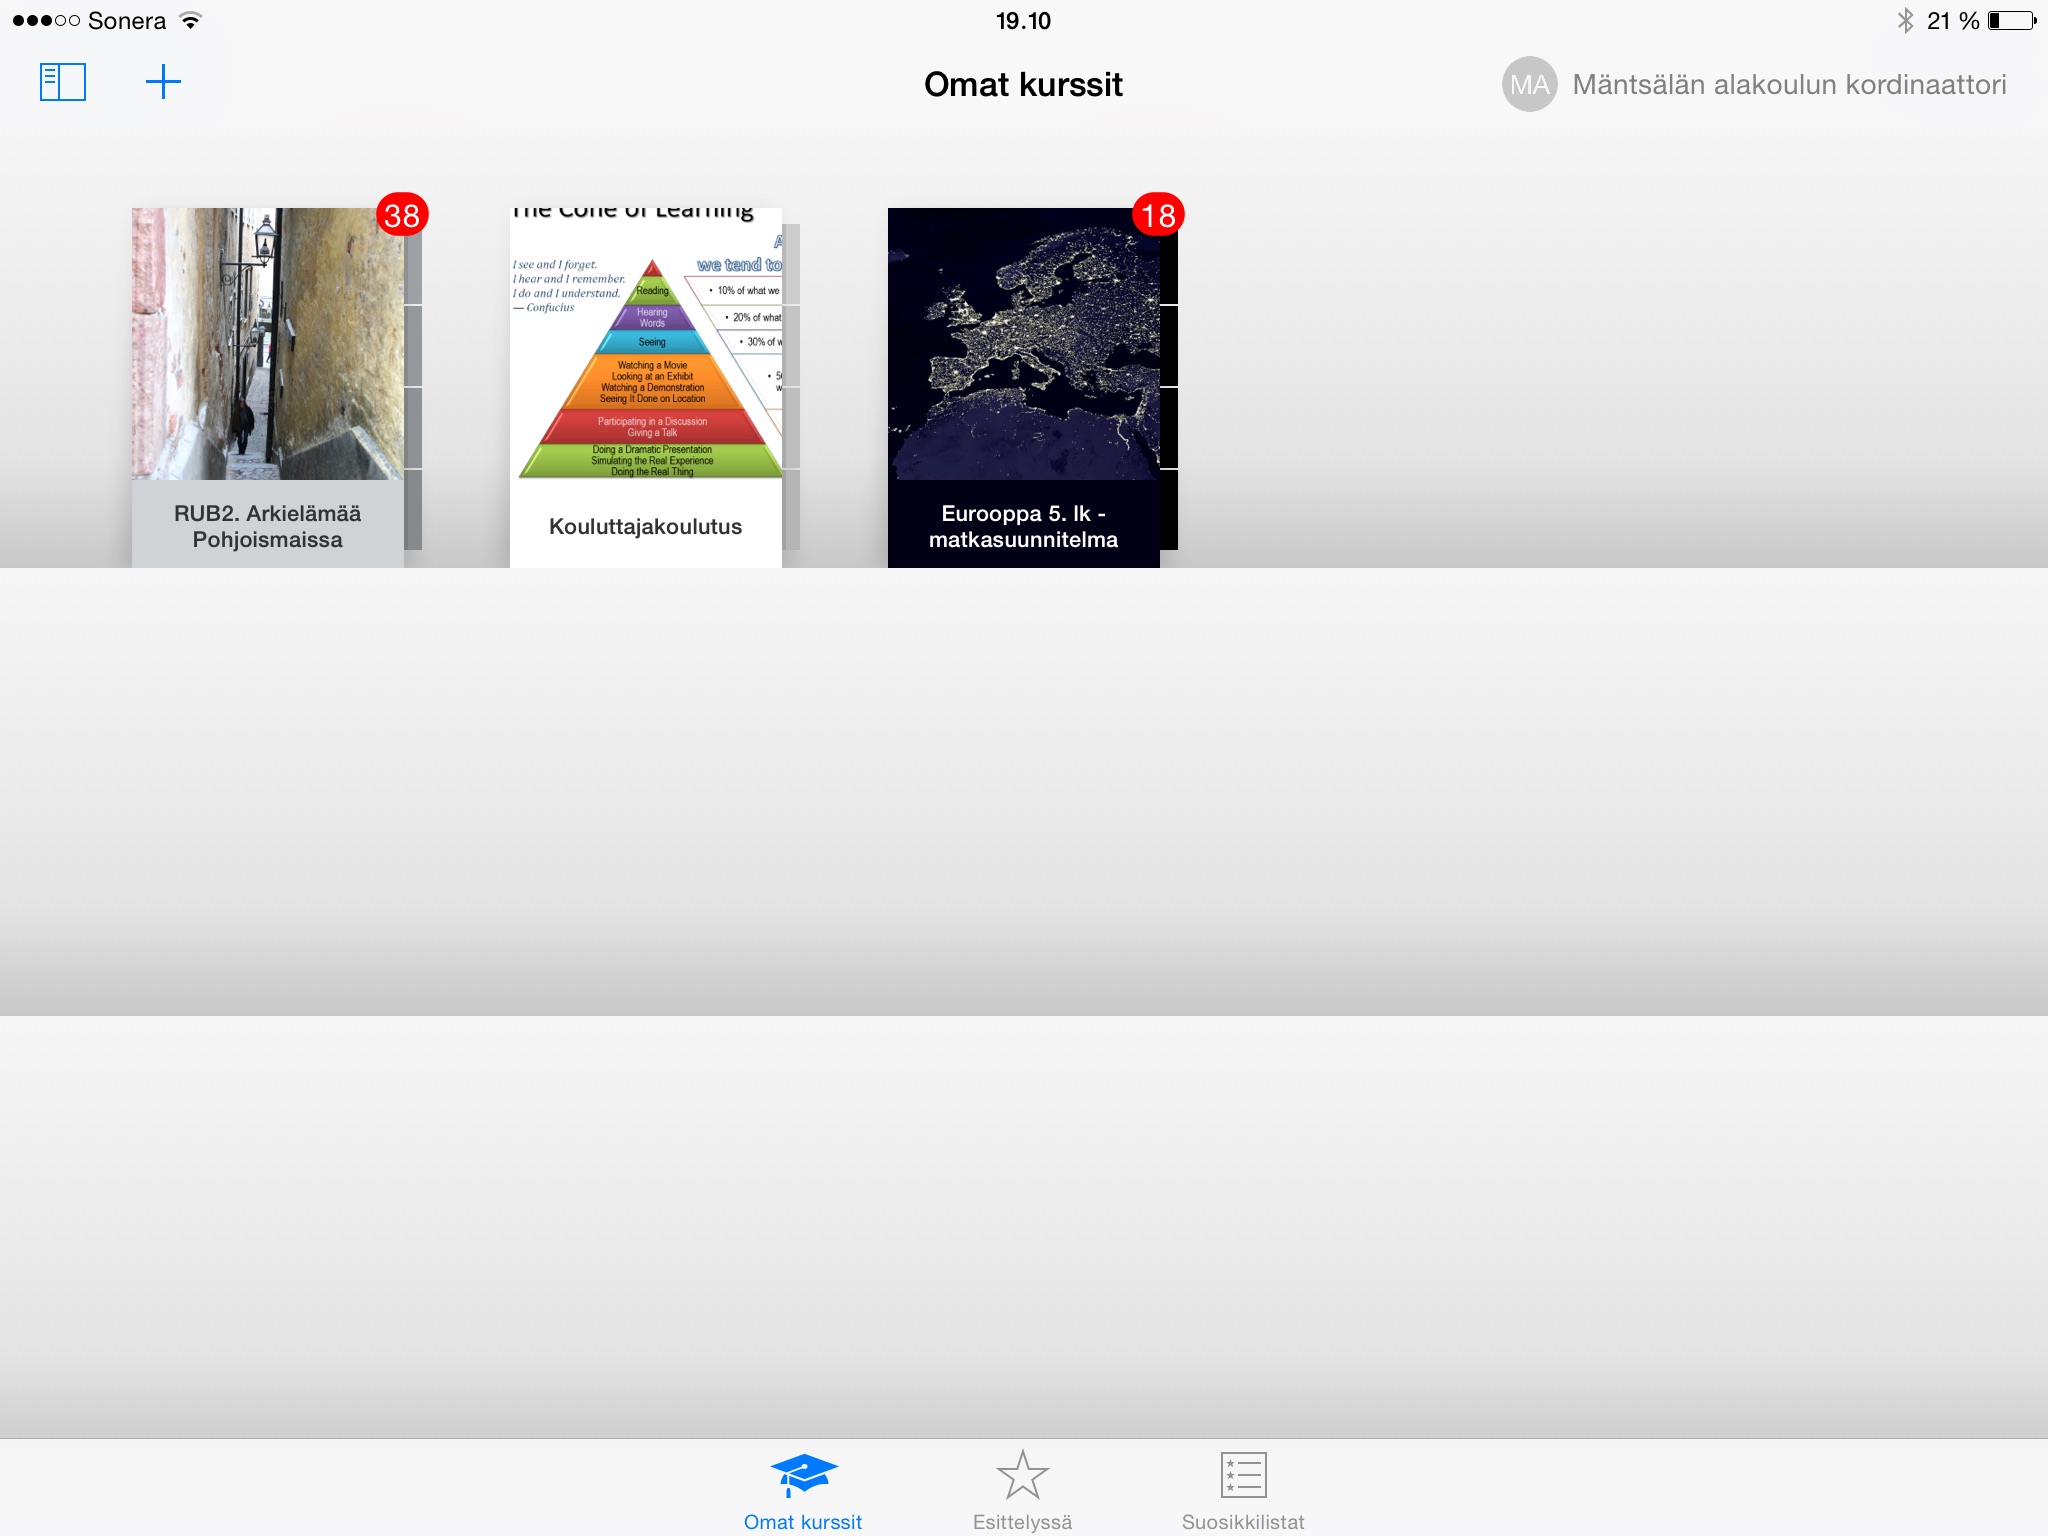Tap the battery indicator icon
This screenshot has height=1536, width=2048.
pyautogui.click(x=2011, y=21)
